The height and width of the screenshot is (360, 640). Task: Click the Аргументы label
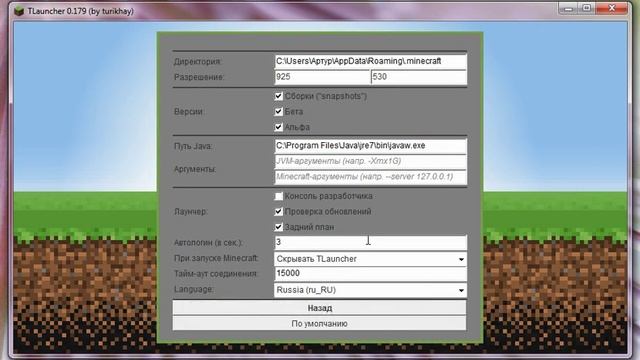[195, 169]
